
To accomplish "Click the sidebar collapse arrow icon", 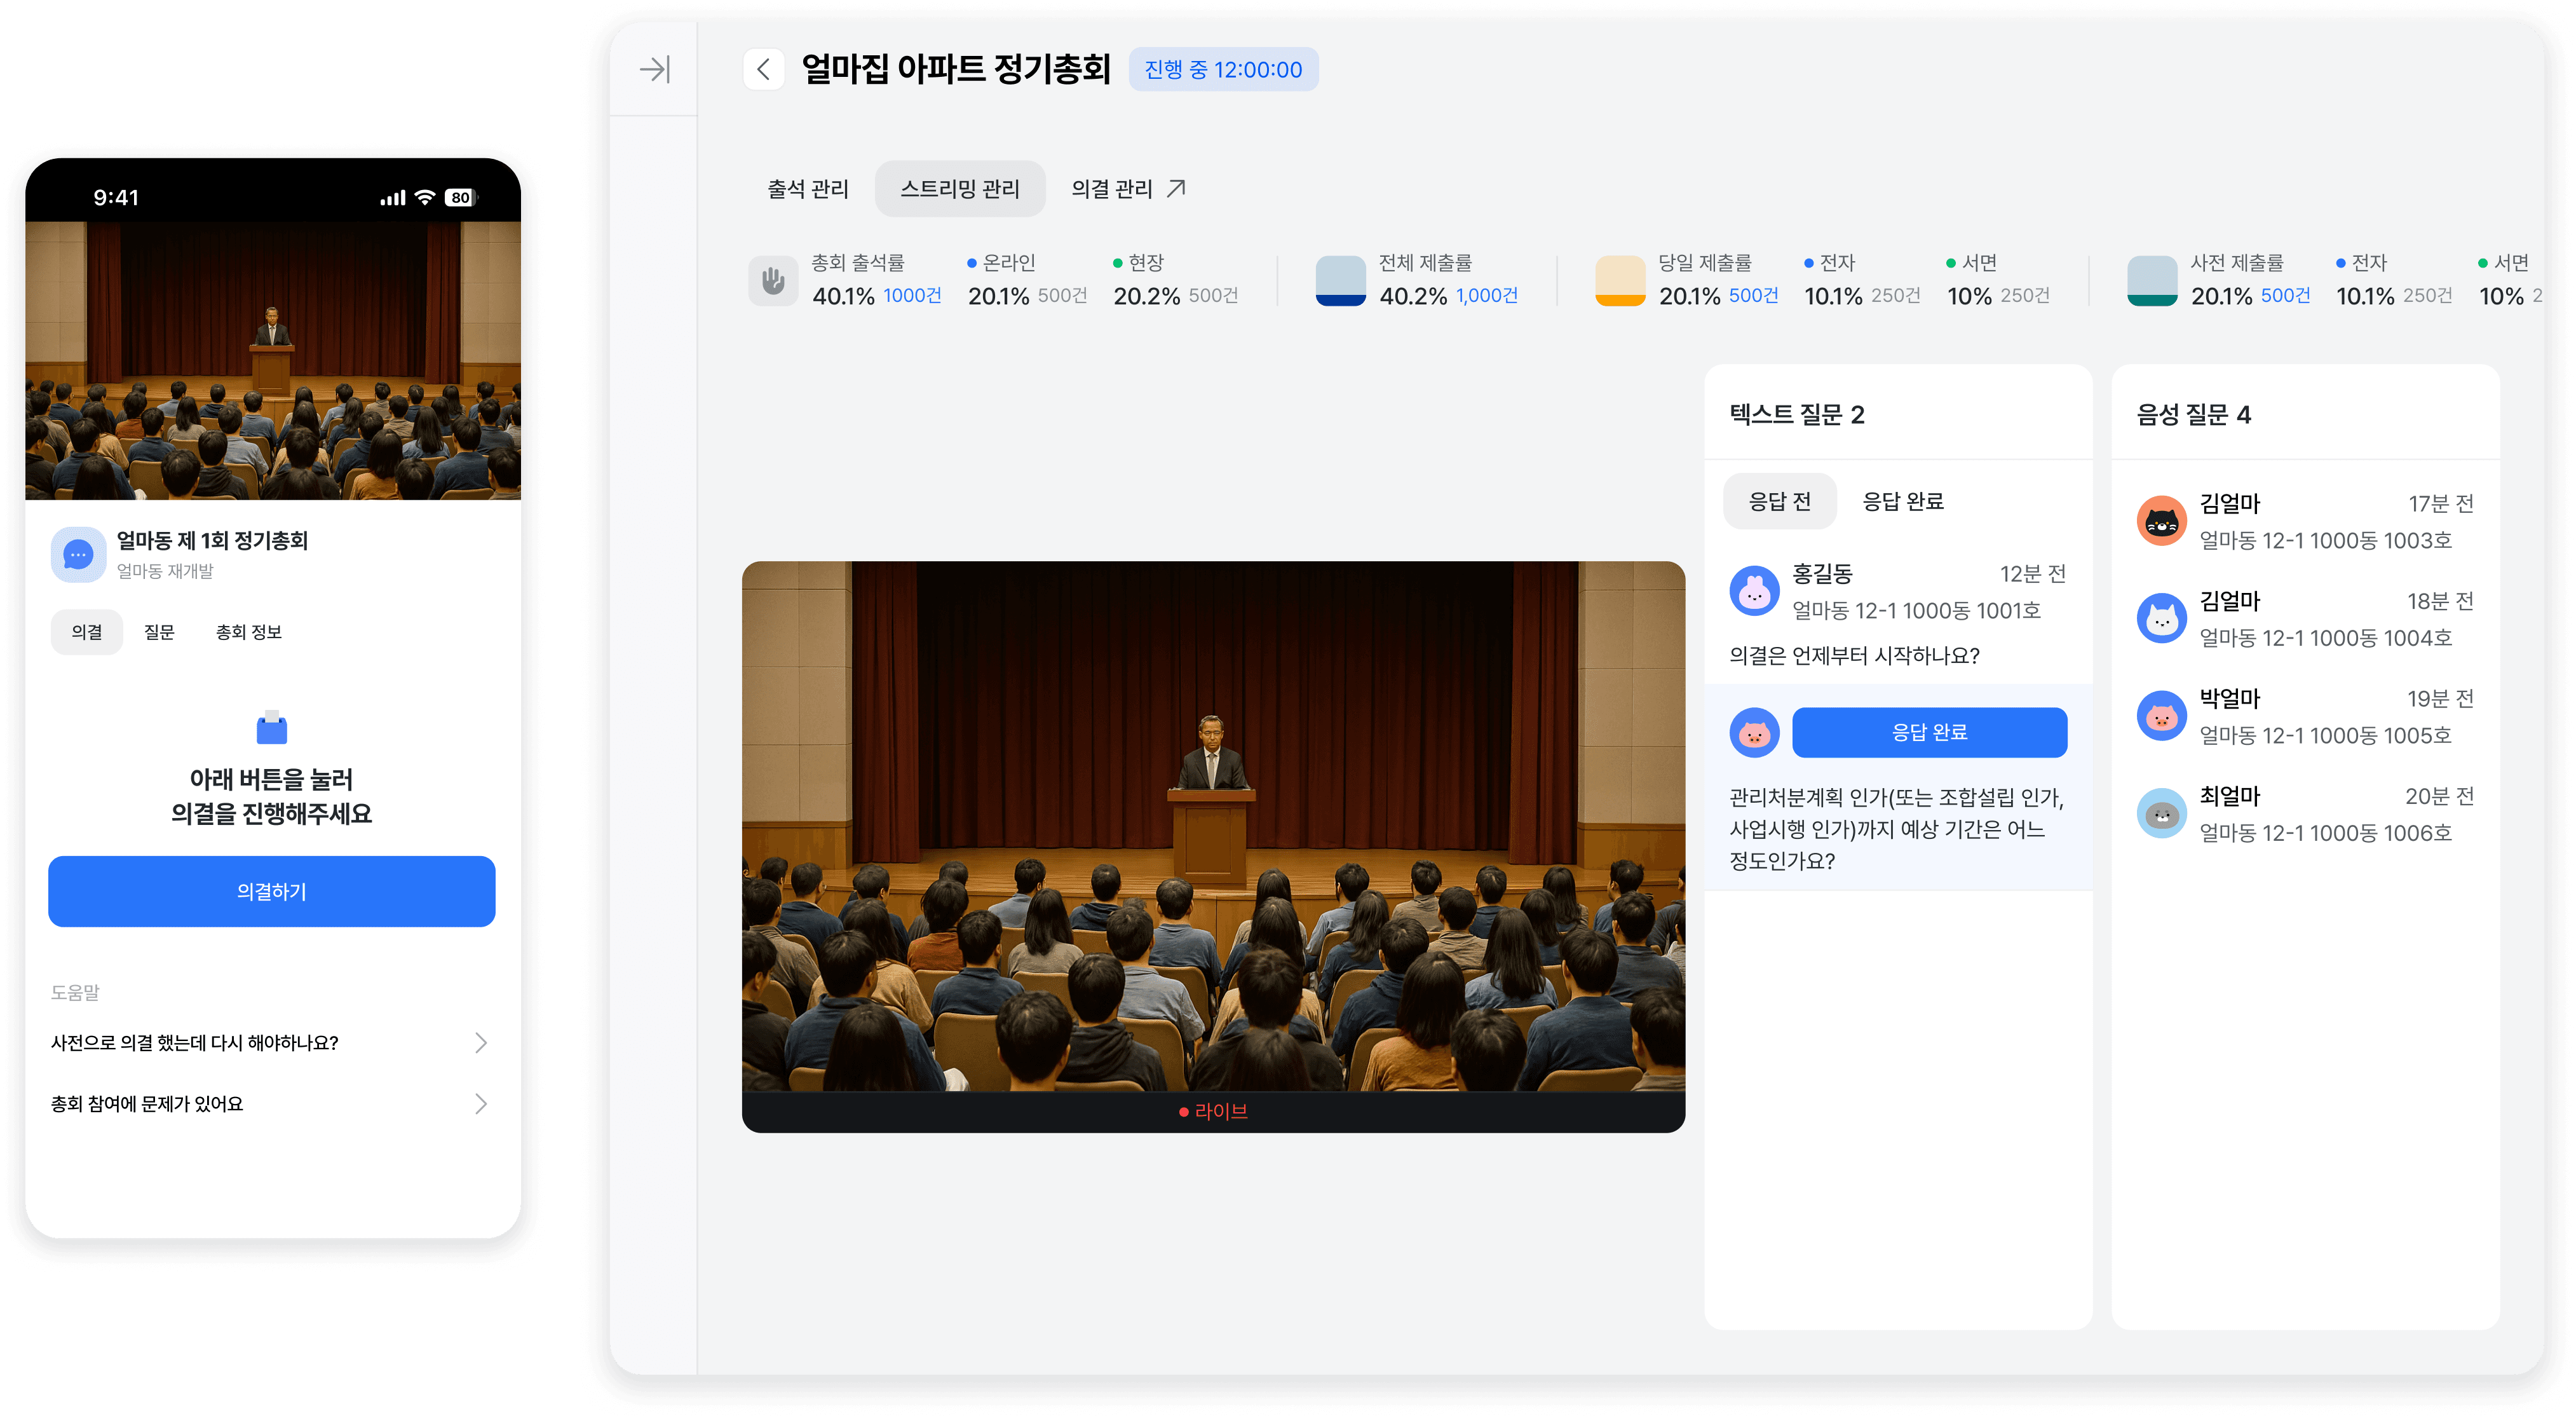I will click(x=655, y=69).
